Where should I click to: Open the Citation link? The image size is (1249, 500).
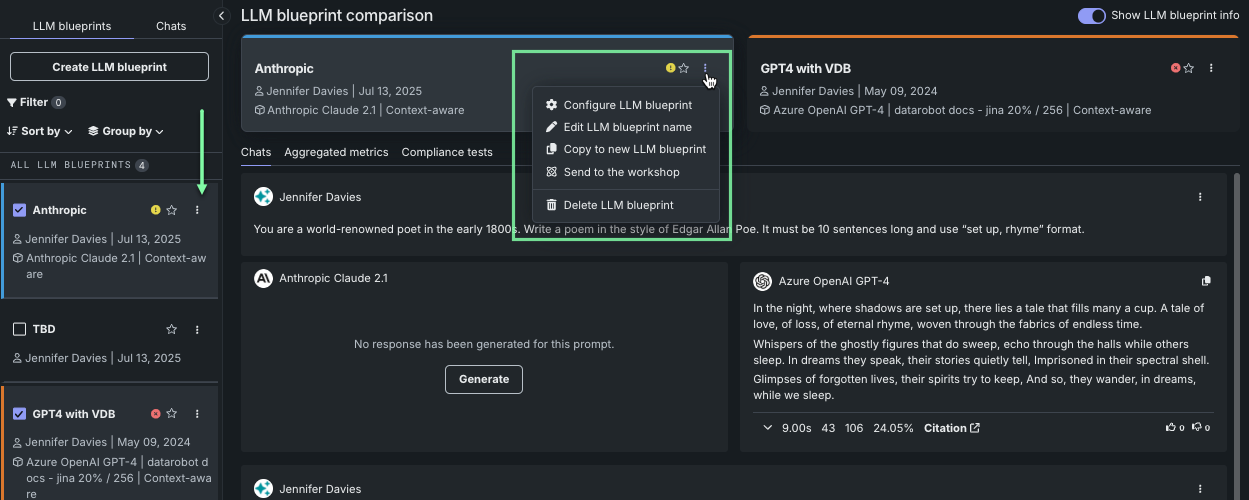[951, 428]
